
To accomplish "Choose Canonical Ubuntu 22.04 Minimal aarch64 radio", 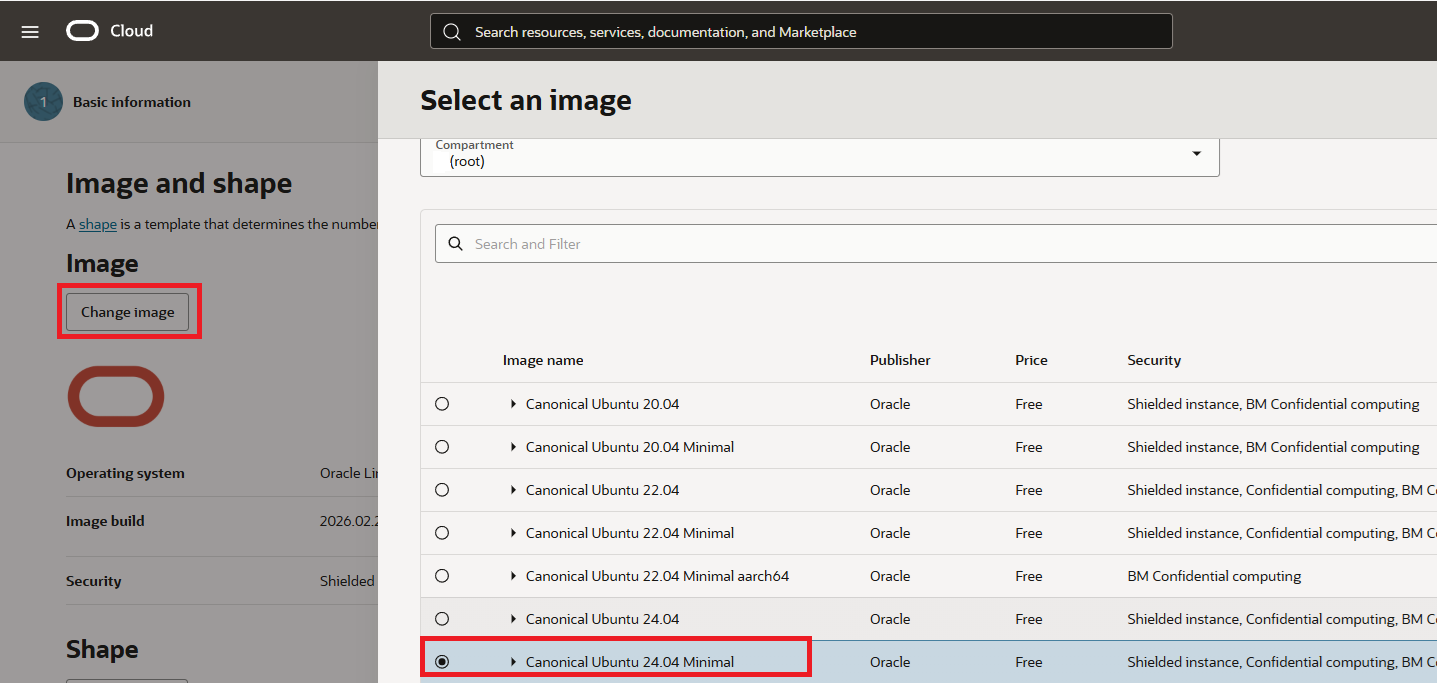I will [x=442, y=576].
